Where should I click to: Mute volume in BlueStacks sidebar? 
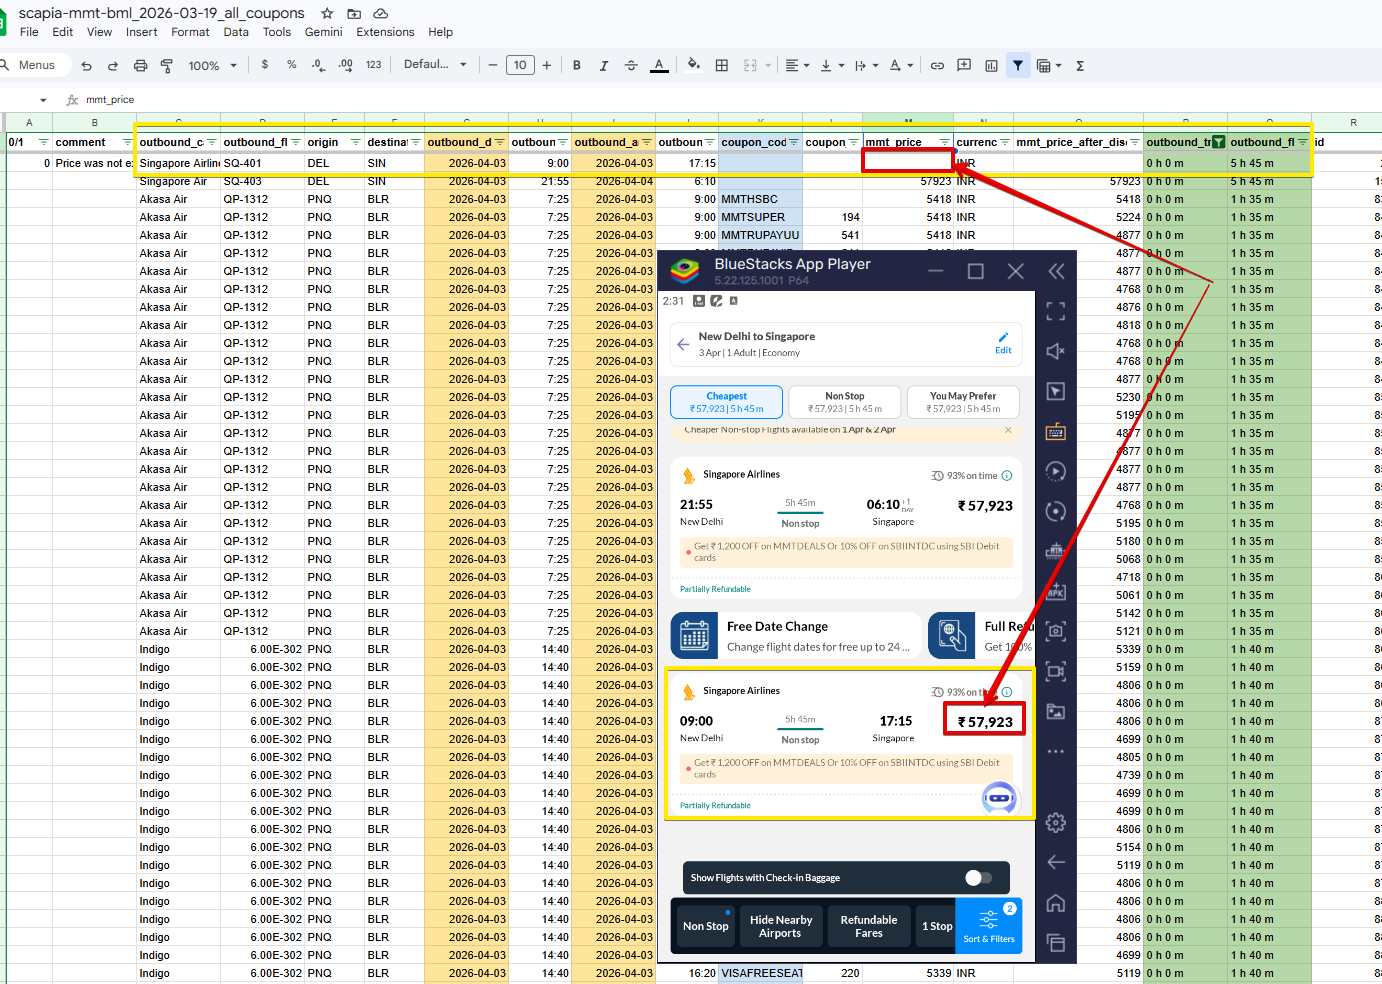point(1055,351)
